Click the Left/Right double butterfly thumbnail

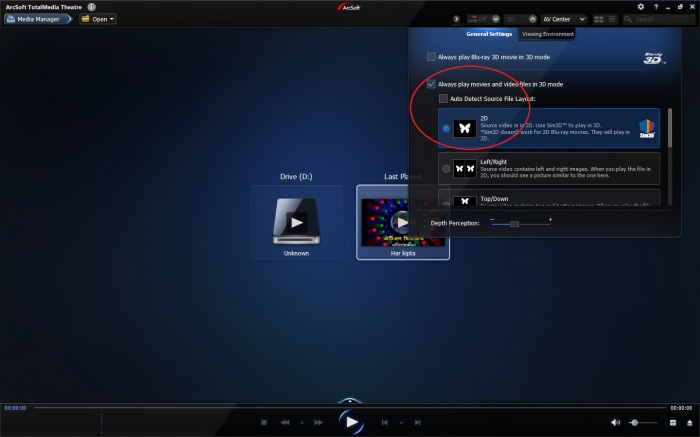(x=465, y=169)
